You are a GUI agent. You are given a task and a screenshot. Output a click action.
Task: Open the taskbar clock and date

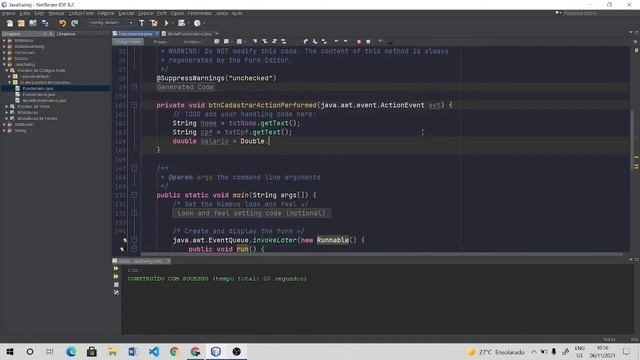click(x=602, y=352)
